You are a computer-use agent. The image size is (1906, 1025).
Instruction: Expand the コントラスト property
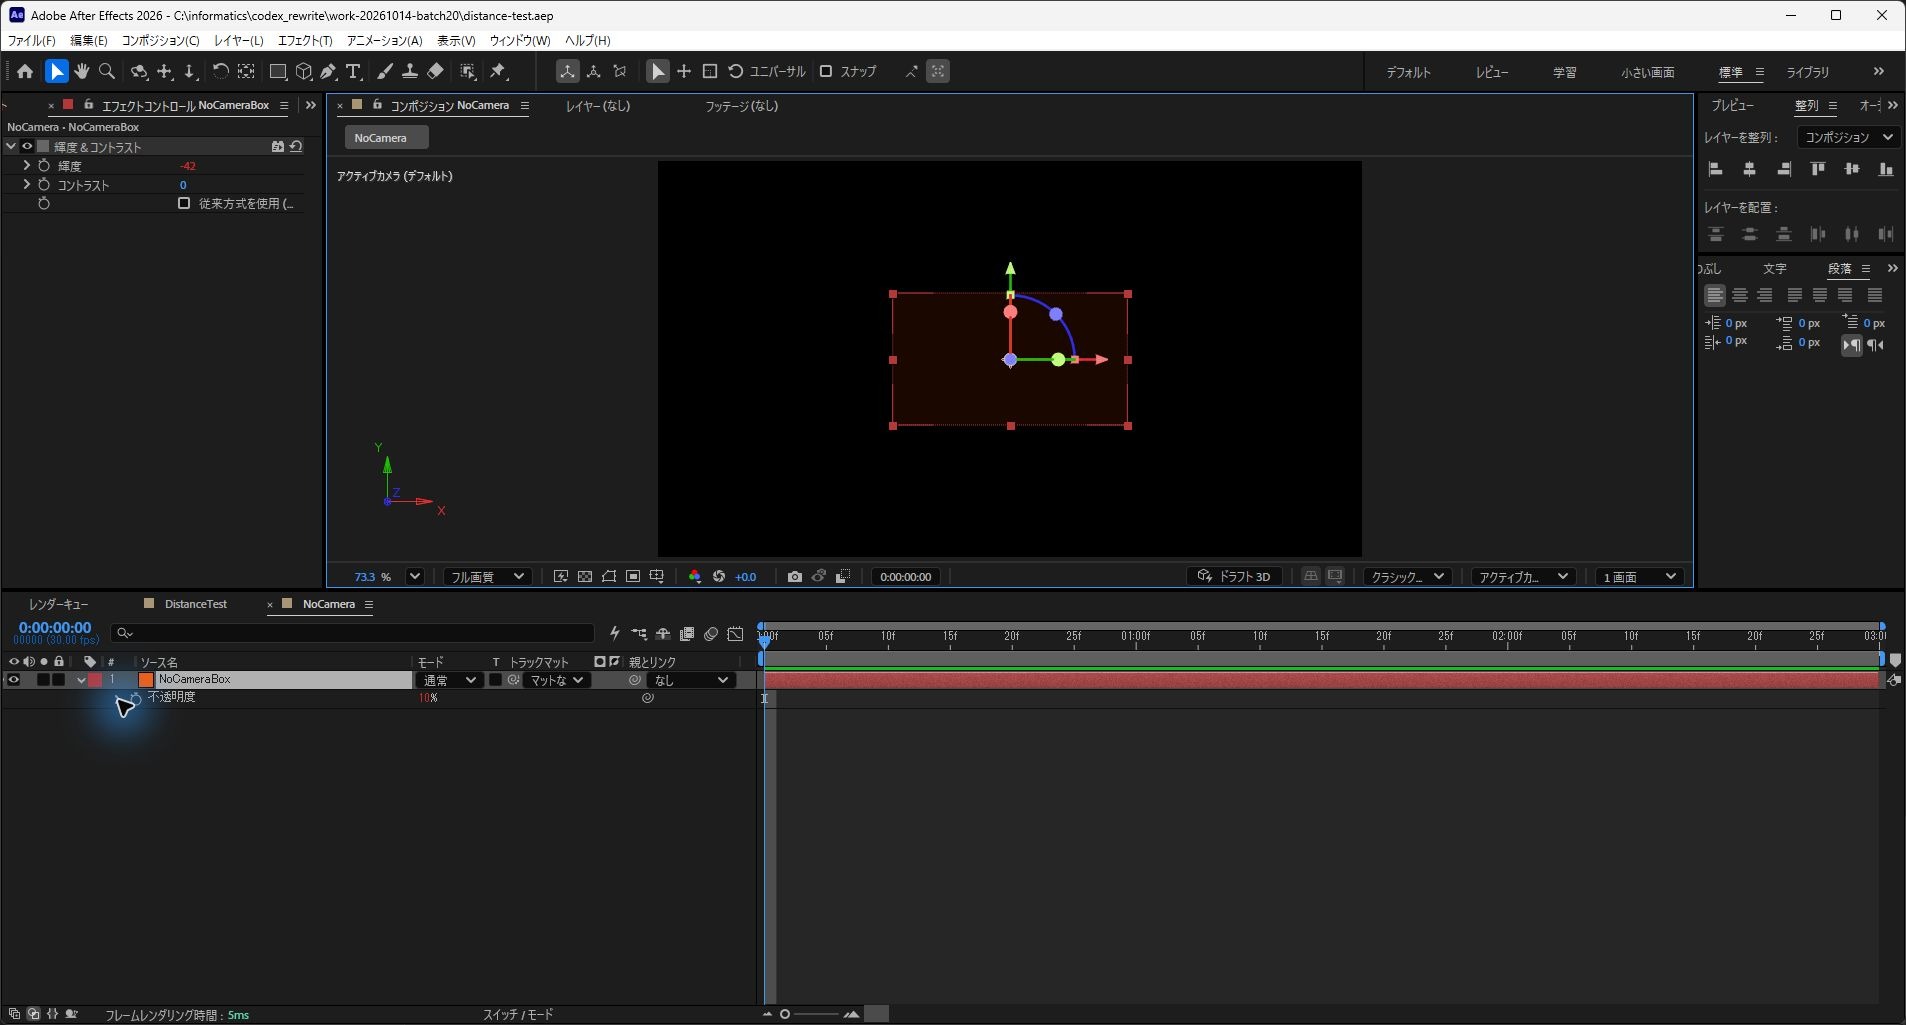tap(26, 185)
